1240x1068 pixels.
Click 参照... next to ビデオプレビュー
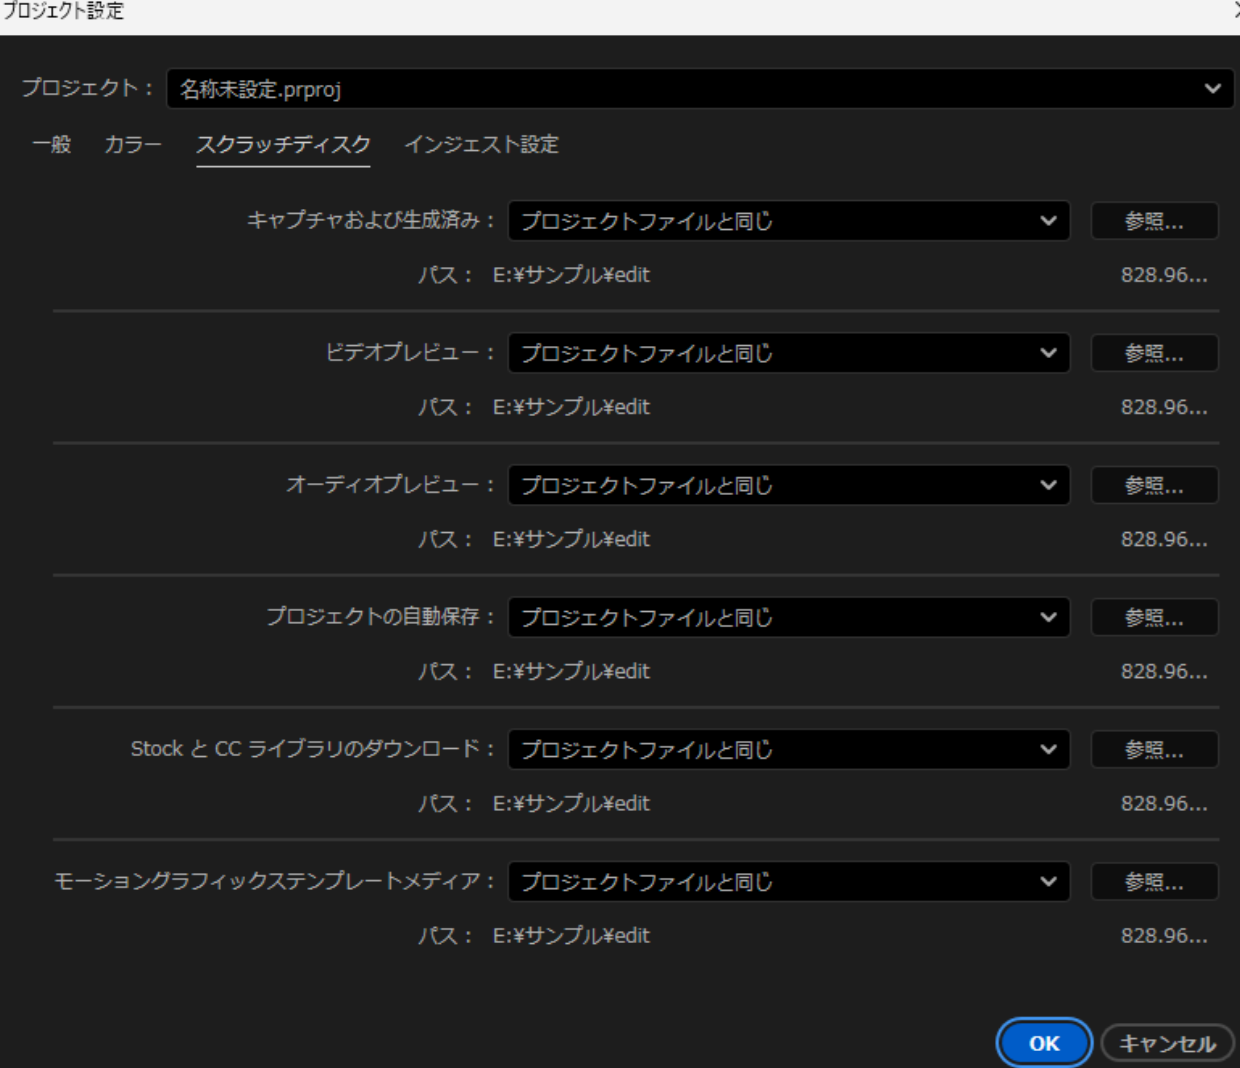point(1154,353)
